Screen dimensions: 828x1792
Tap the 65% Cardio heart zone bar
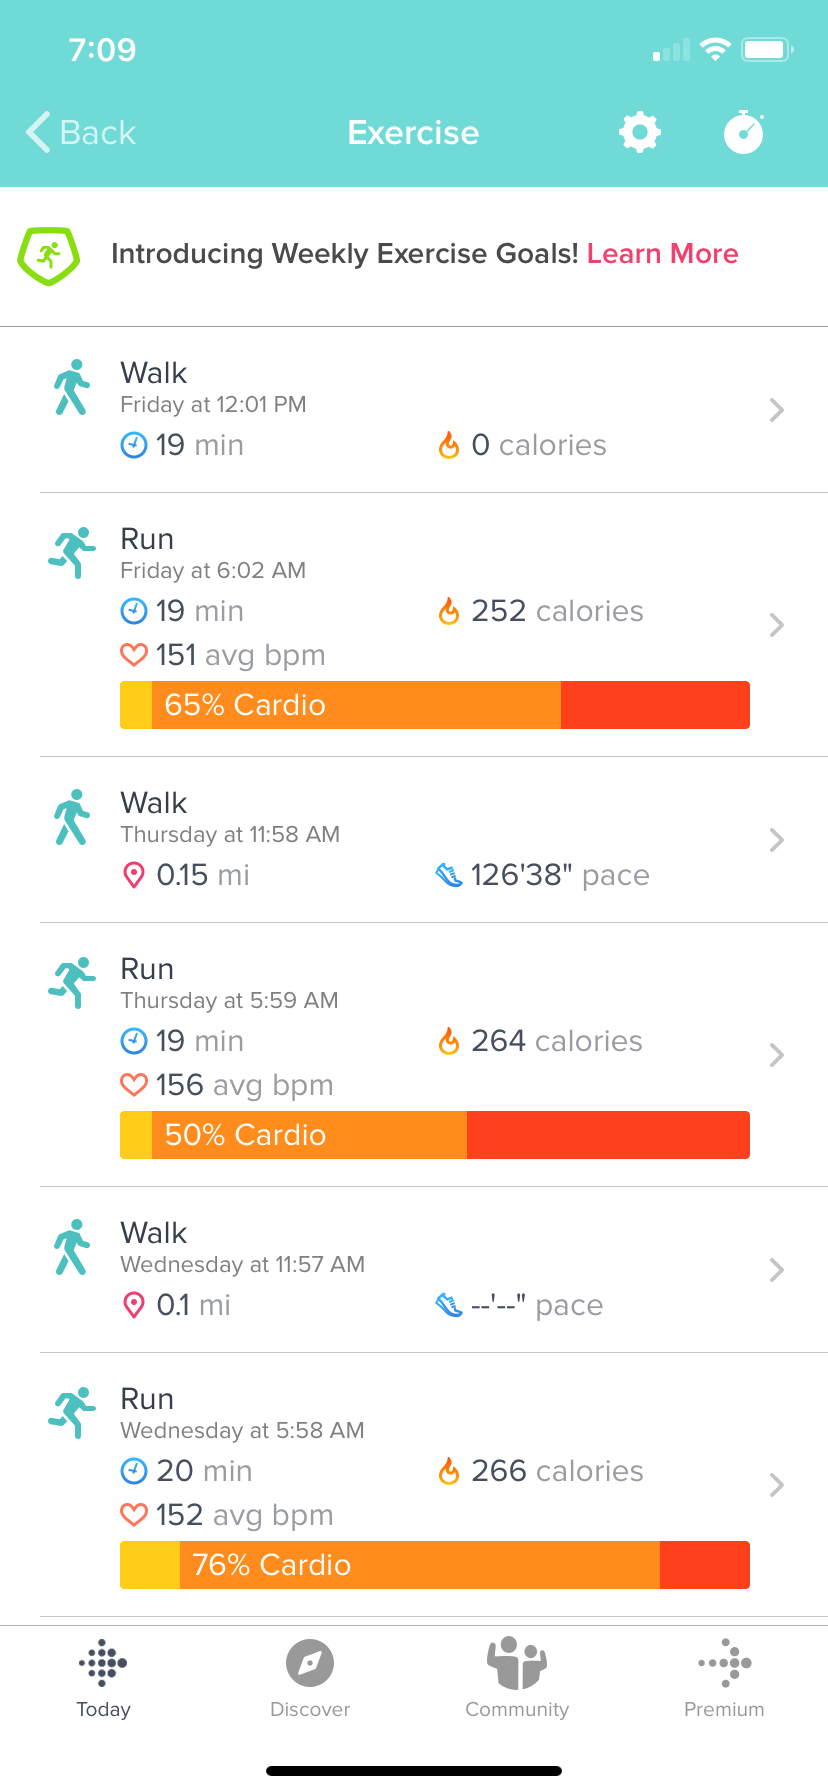point(434,705)
